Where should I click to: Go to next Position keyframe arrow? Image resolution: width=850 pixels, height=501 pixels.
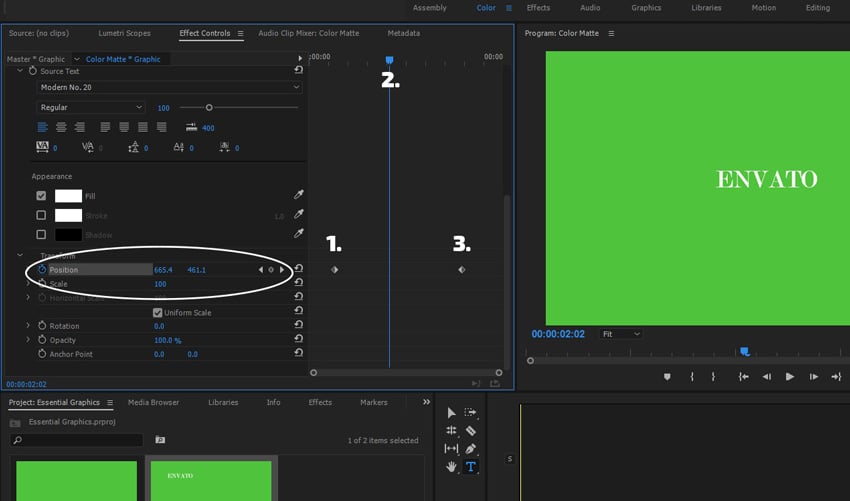click(x=282, y=270)
